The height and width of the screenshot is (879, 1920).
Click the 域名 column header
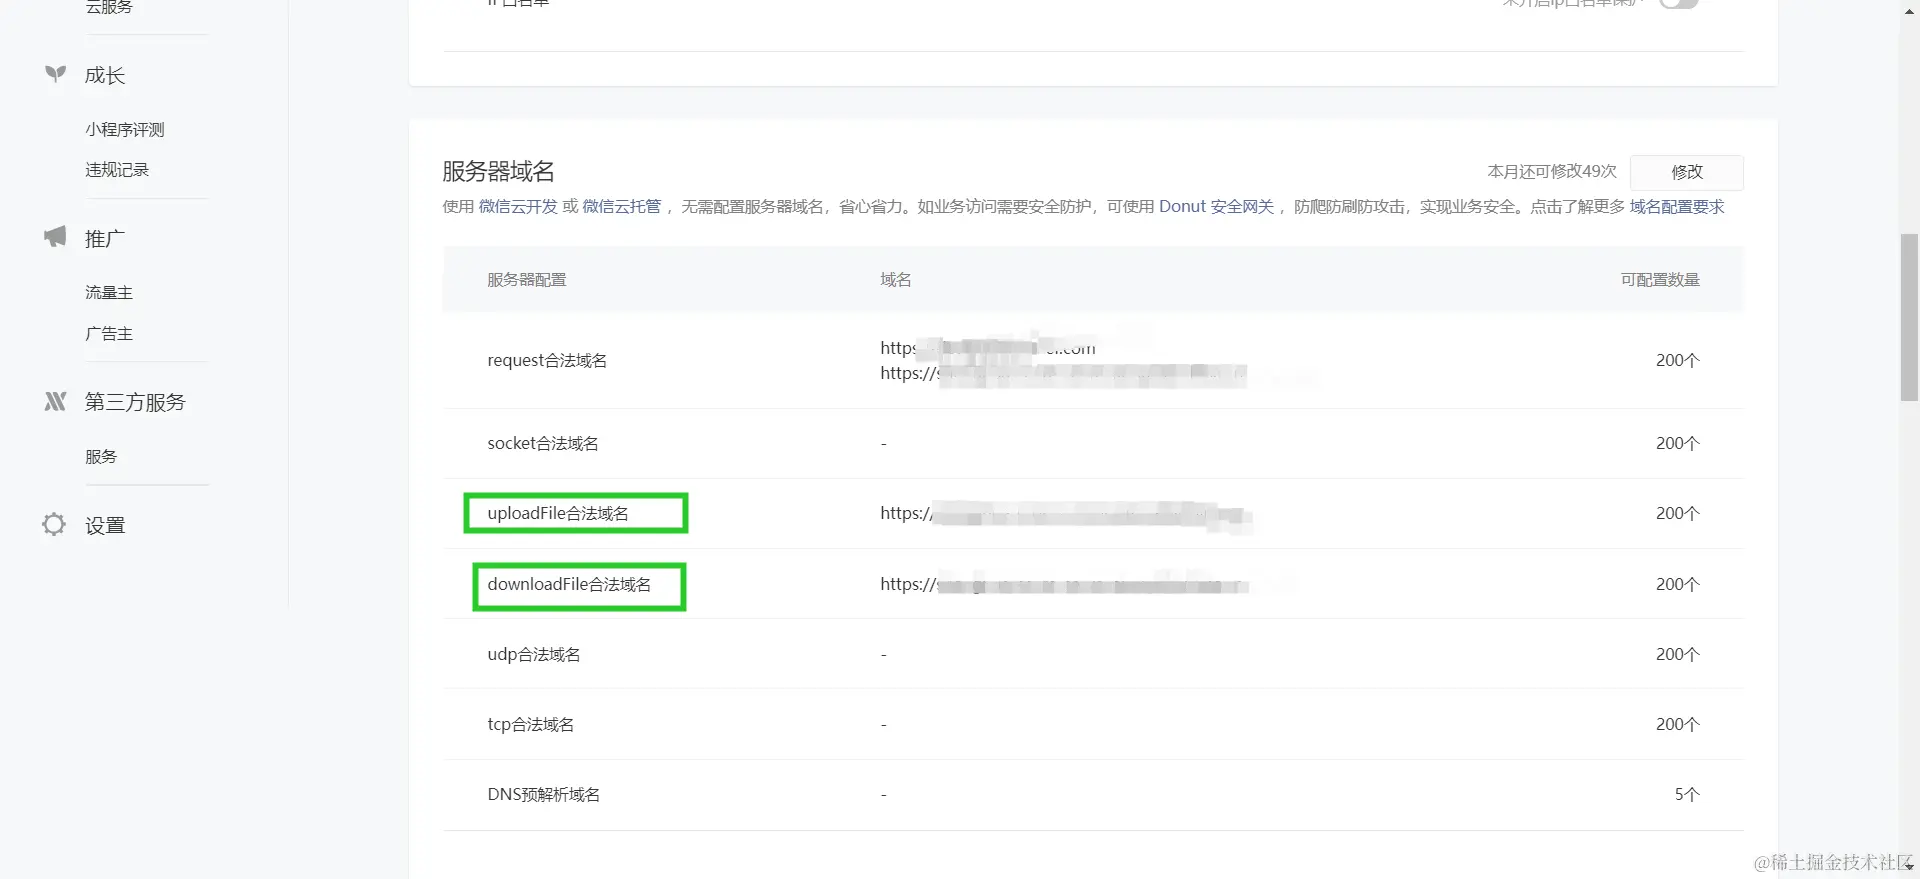(x=896, y=280)
